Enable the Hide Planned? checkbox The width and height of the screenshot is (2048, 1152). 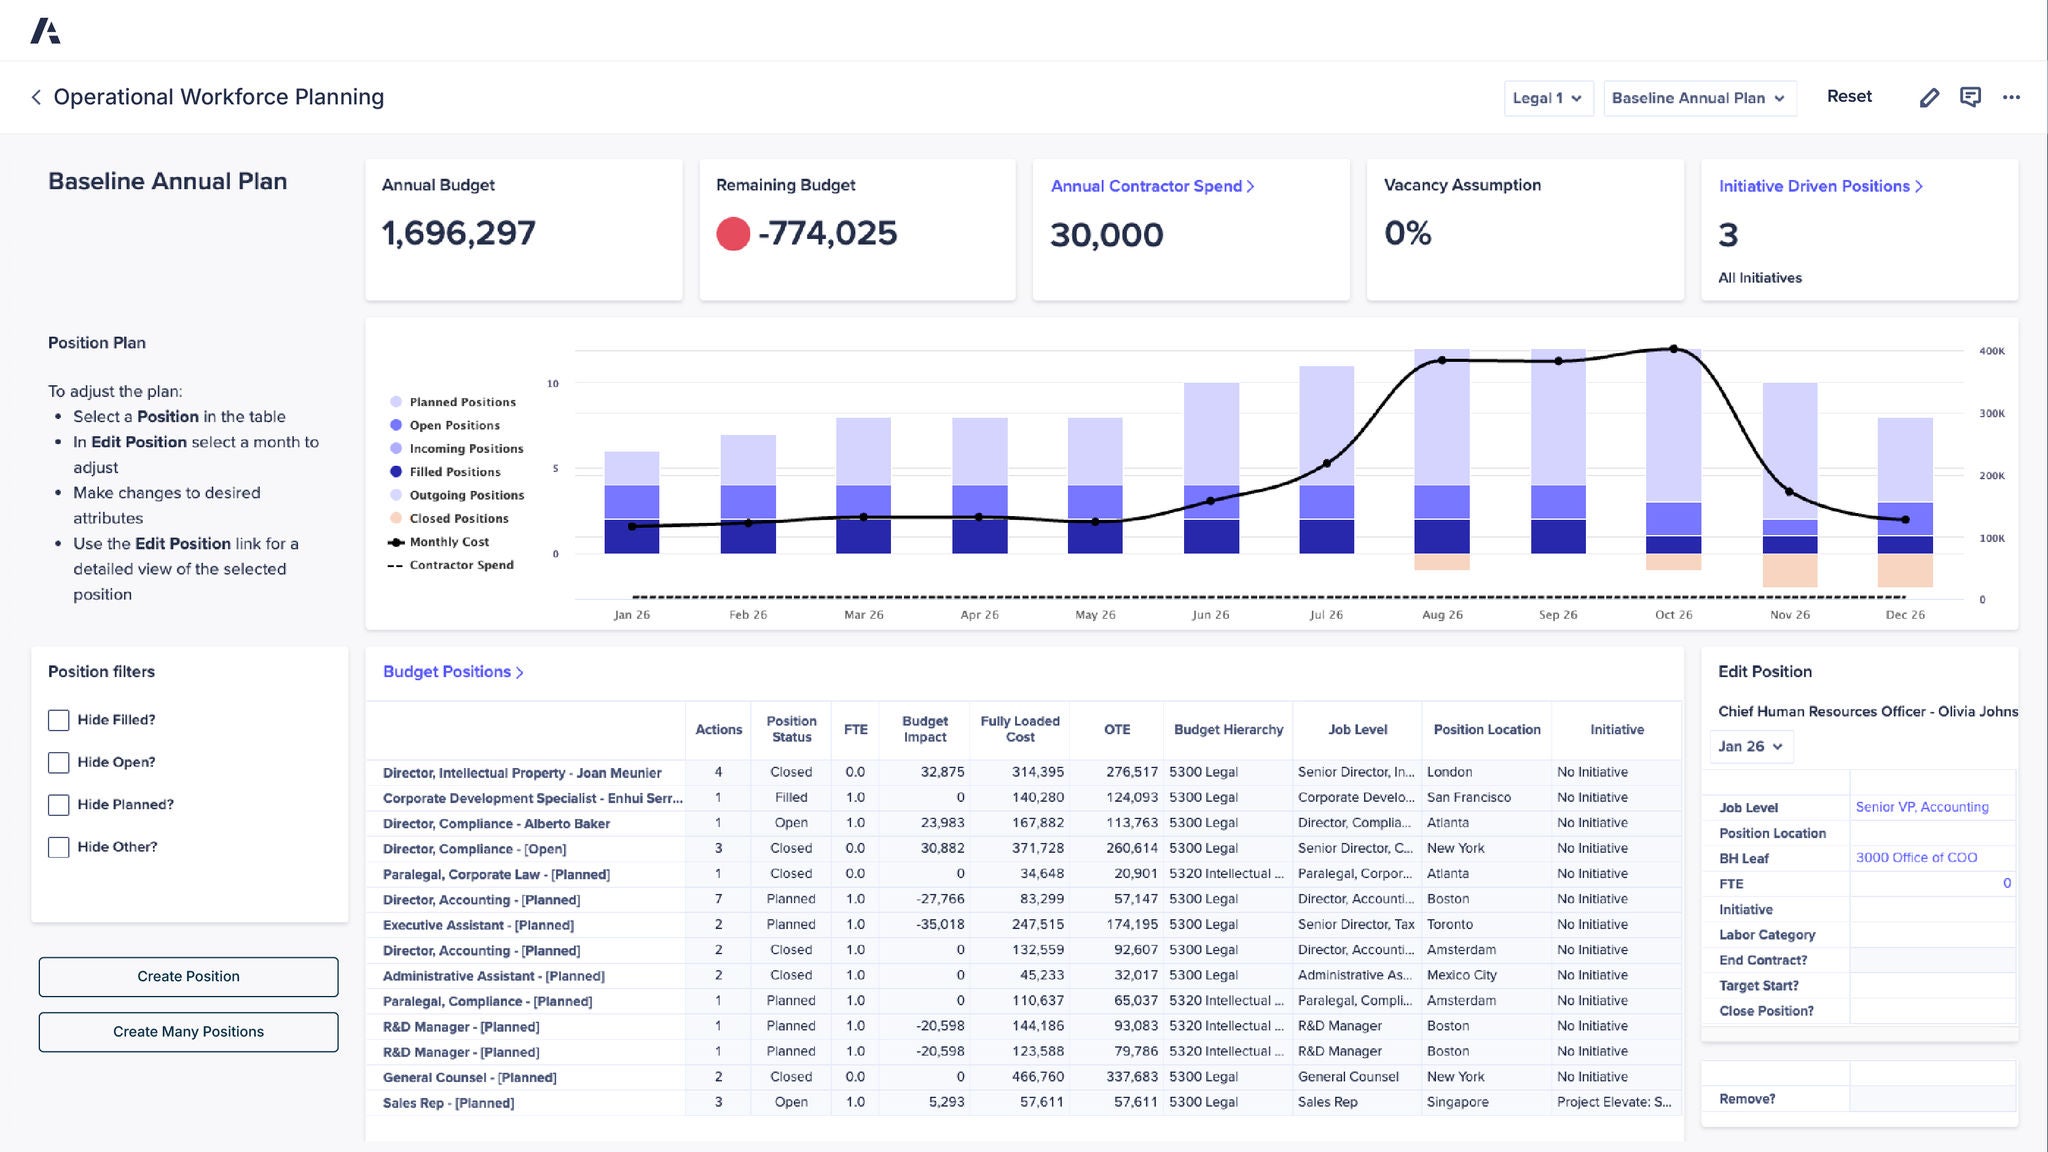(x=57, y=804)
